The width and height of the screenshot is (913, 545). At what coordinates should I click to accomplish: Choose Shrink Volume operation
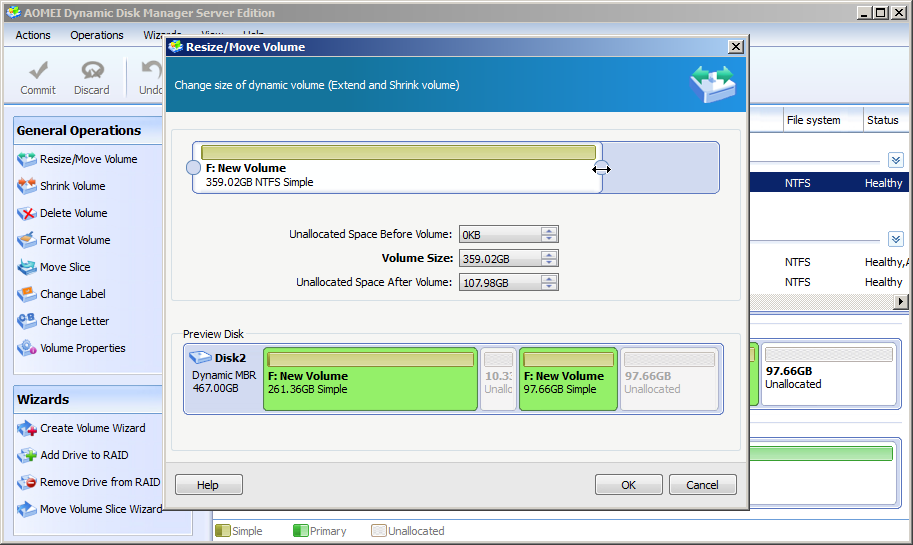coord(62,186)
